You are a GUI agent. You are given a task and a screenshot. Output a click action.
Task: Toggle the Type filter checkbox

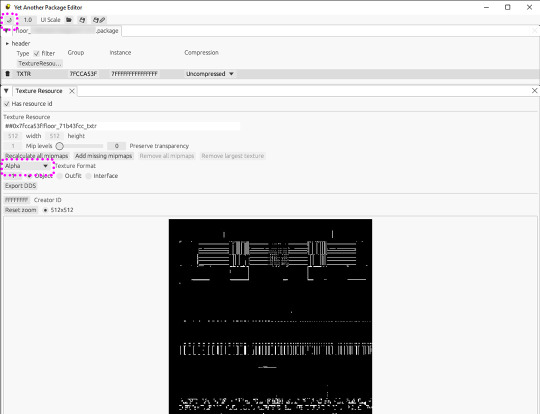tap(37, 53)
